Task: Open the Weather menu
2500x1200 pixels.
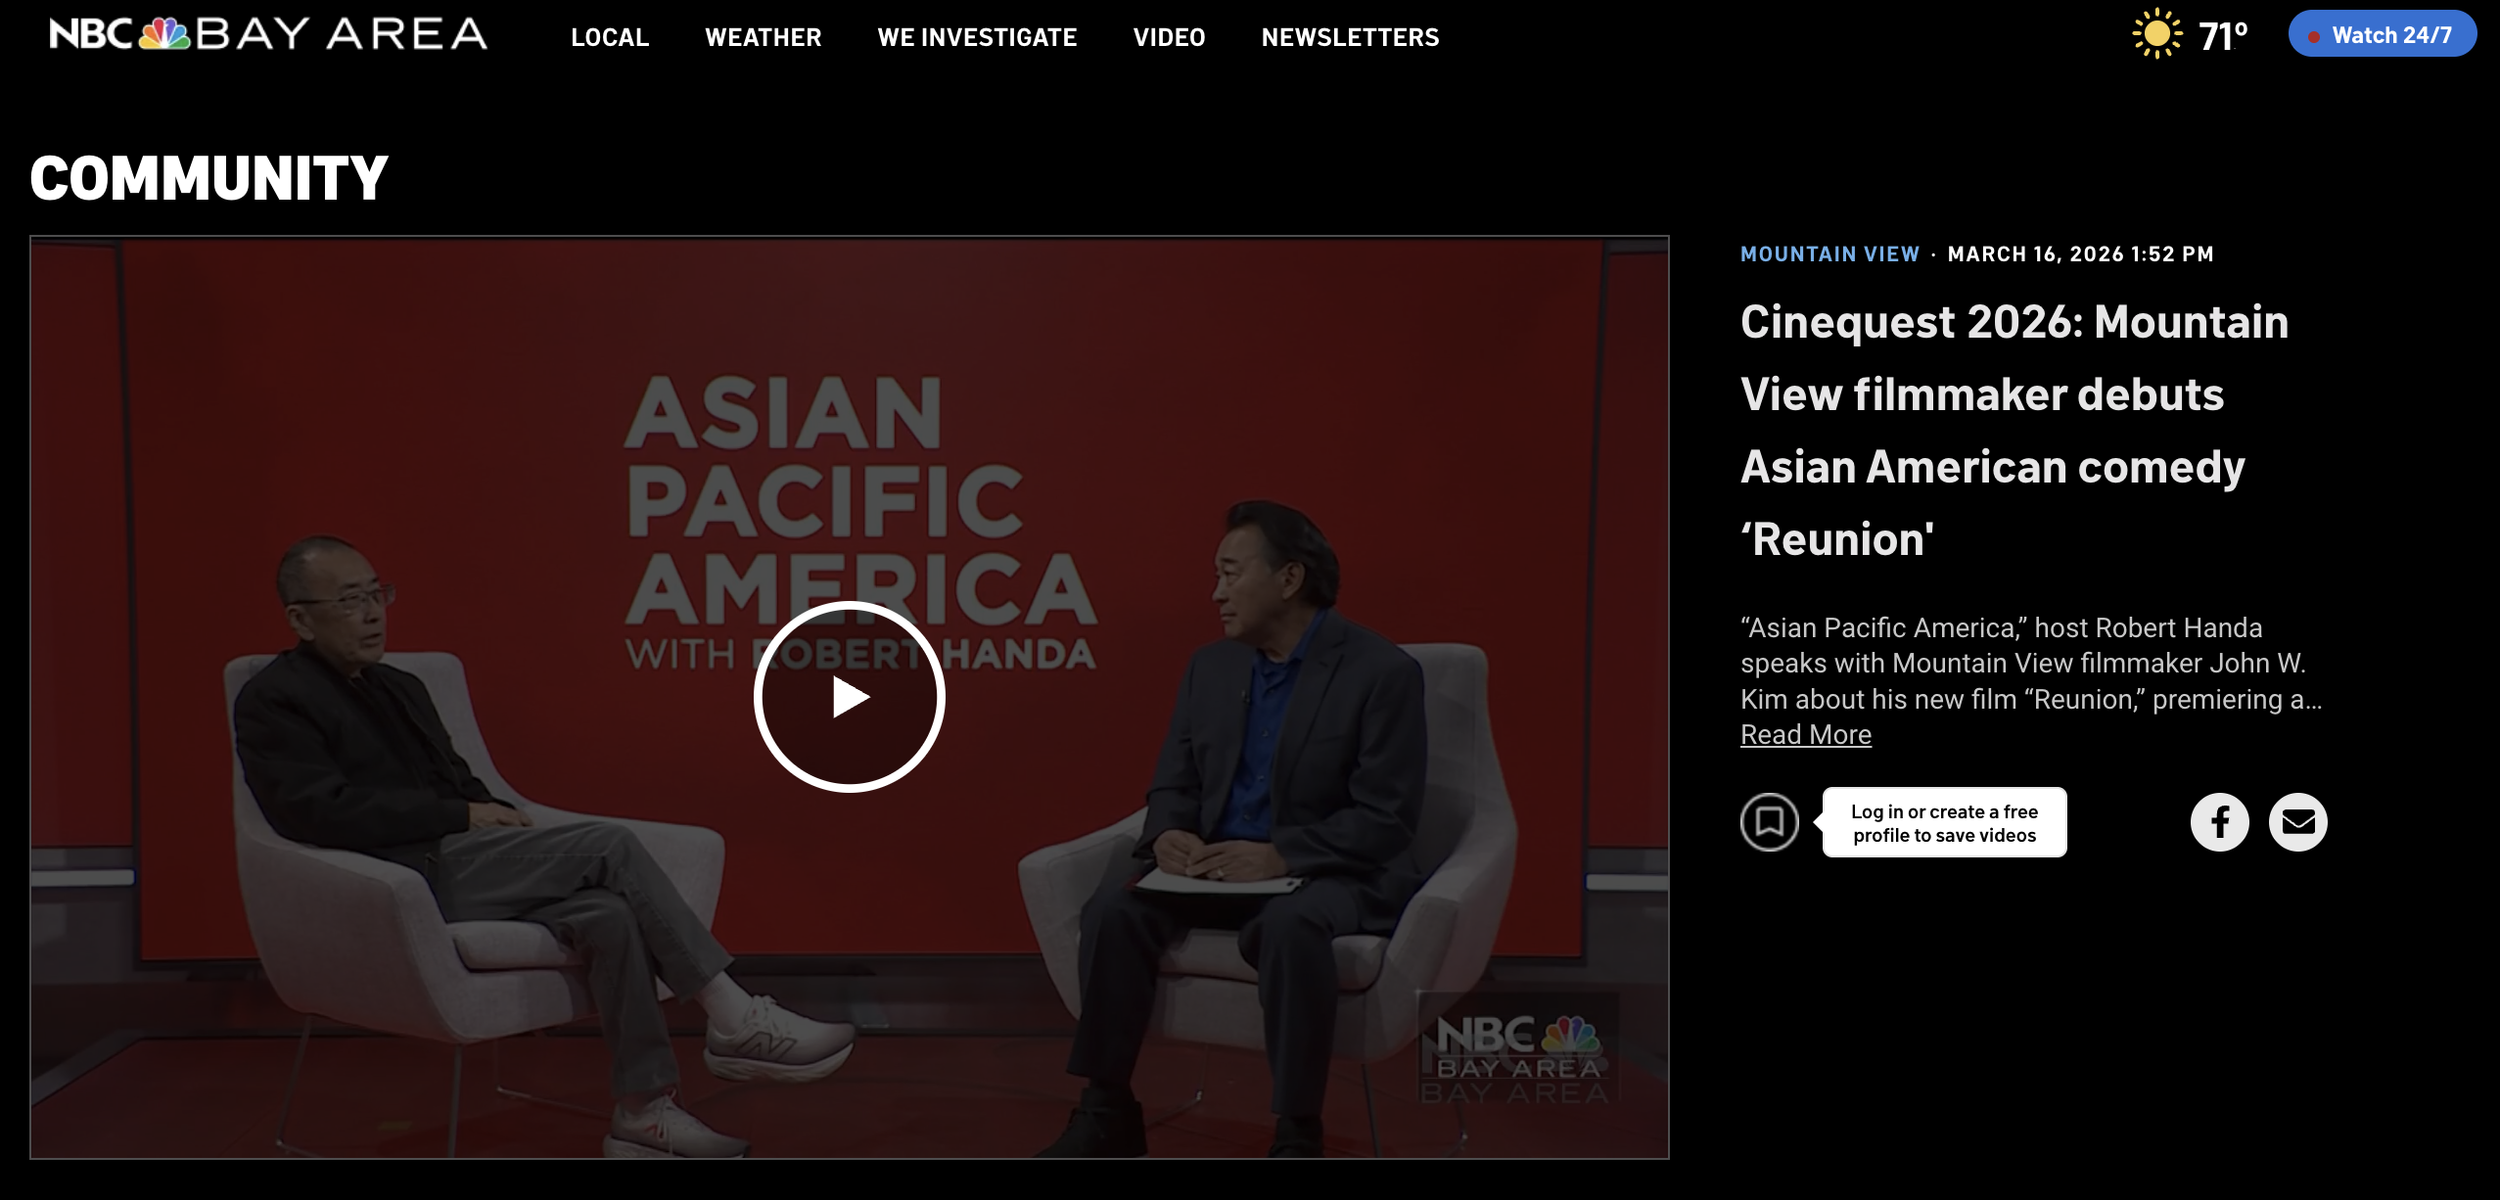Action: click(763, 37)
